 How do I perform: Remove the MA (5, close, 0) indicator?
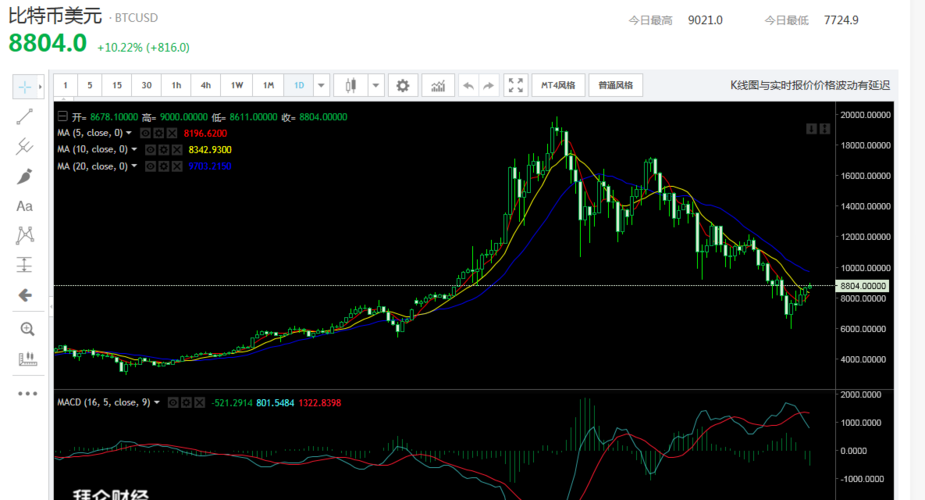(x=172, y=133)
